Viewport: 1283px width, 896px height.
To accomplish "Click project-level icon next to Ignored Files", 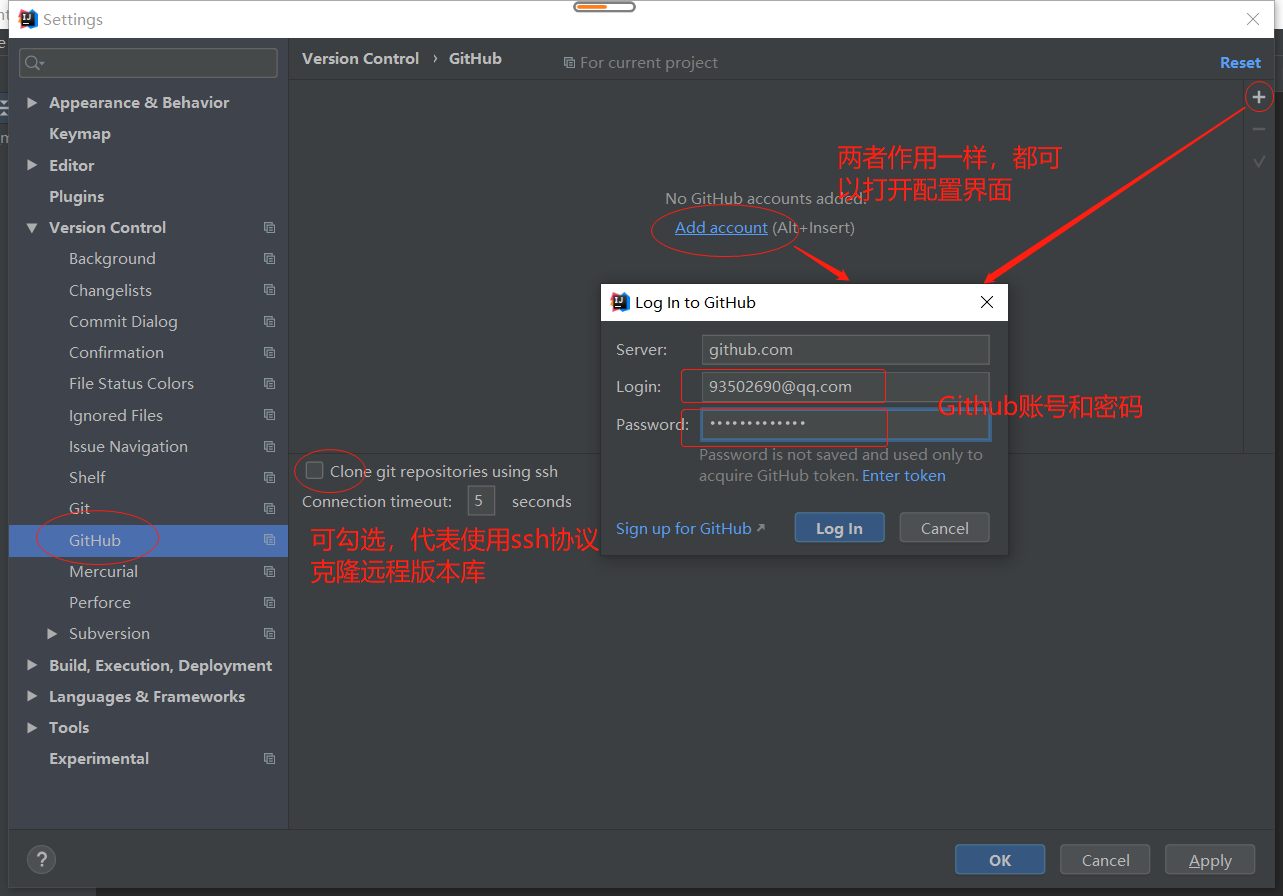I will point(269,415).
